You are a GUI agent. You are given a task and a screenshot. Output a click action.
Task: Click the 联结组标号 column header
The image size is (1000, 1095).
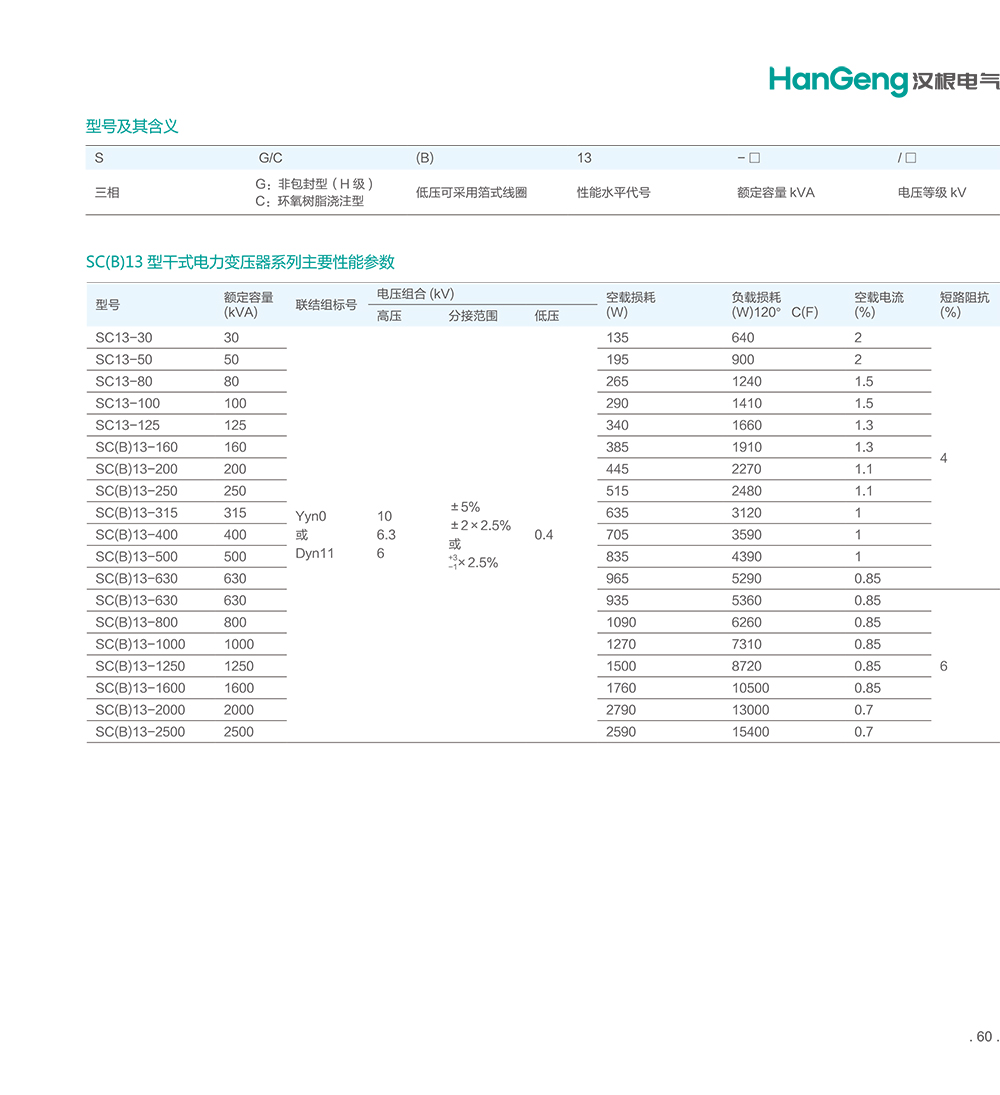pyautogui.click(x=326, y=305)
